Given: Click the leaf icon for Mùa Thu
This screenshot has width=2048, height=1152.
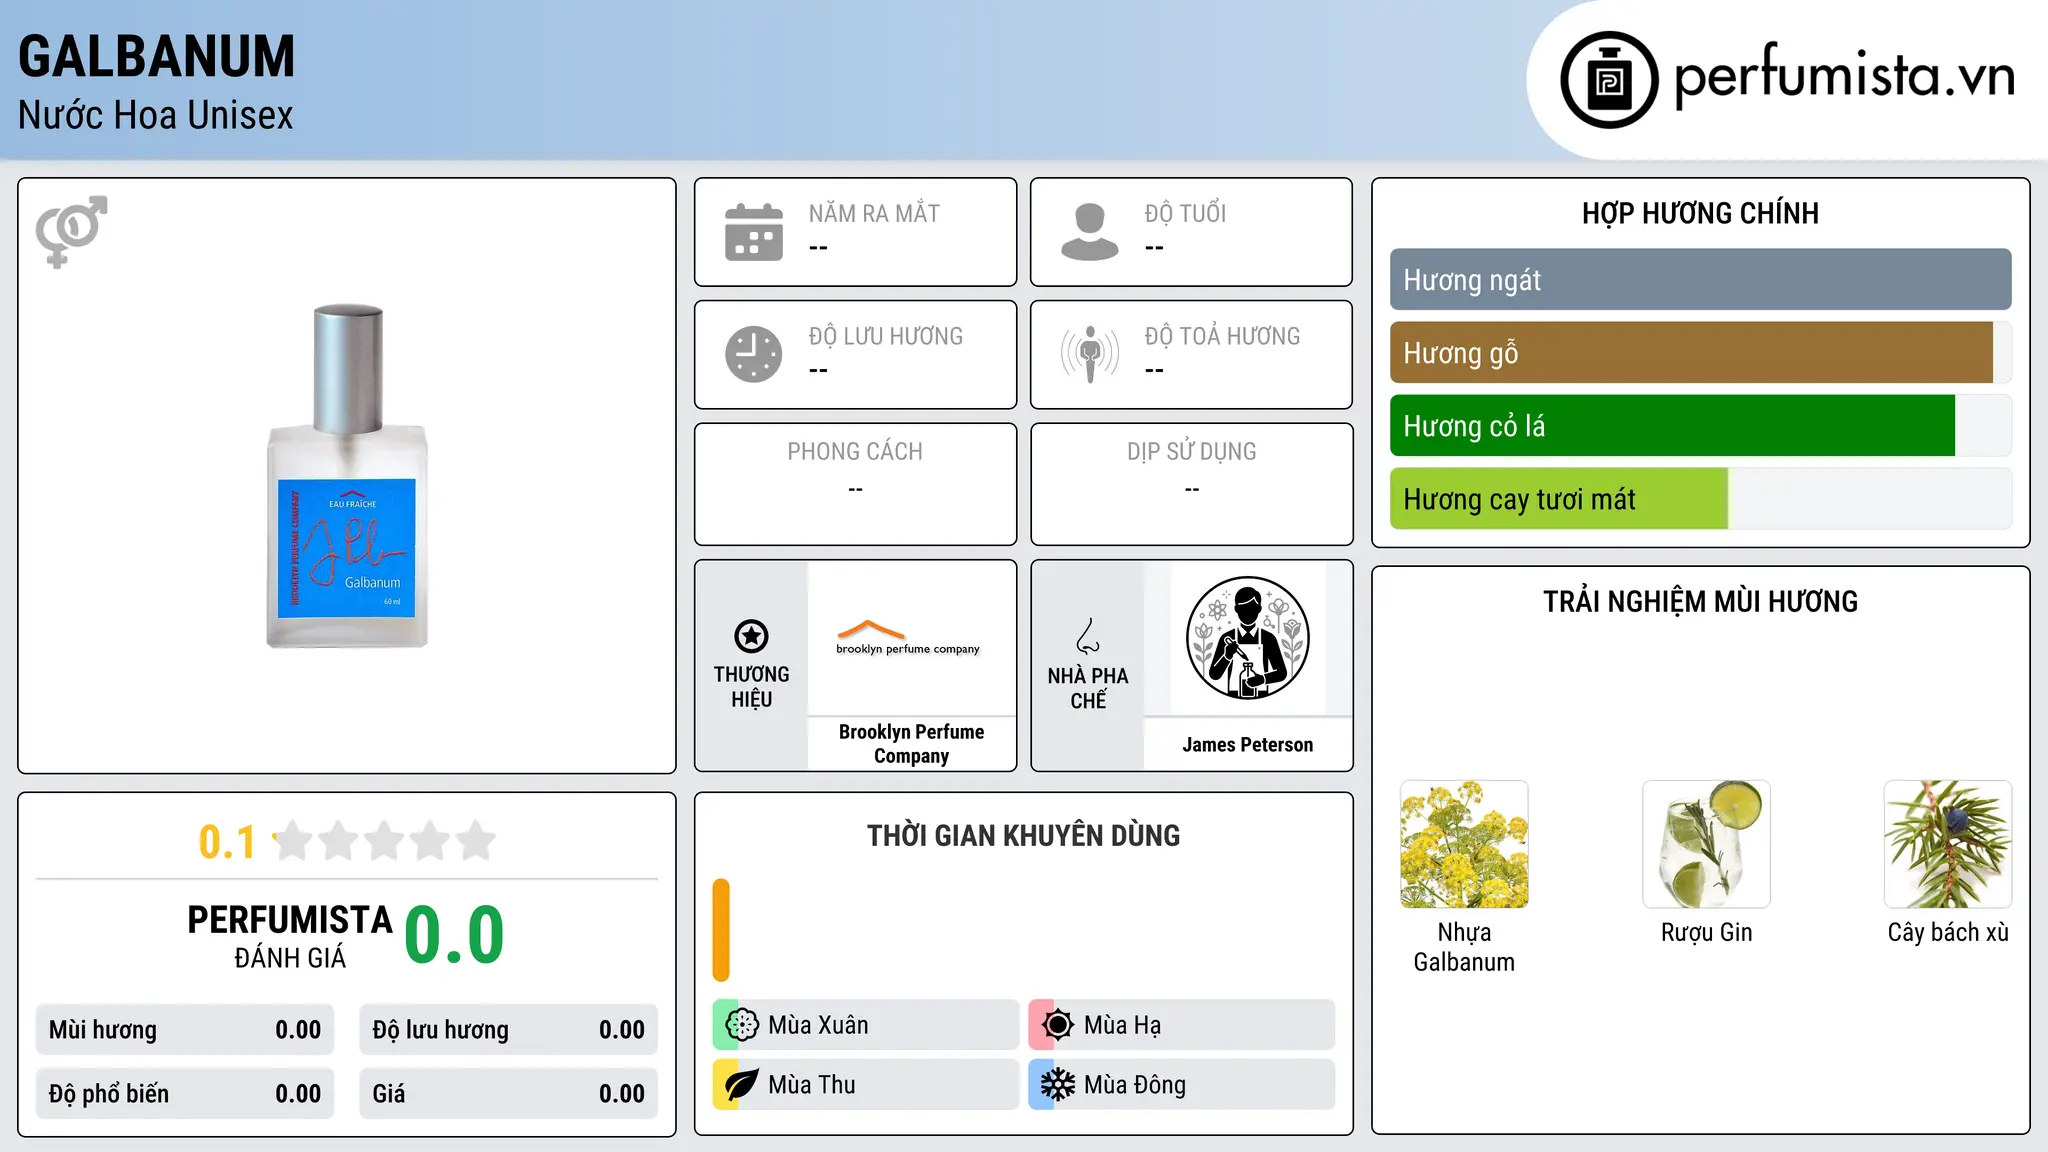Looking at the screenshot, I should click(x=742, y=1085).
